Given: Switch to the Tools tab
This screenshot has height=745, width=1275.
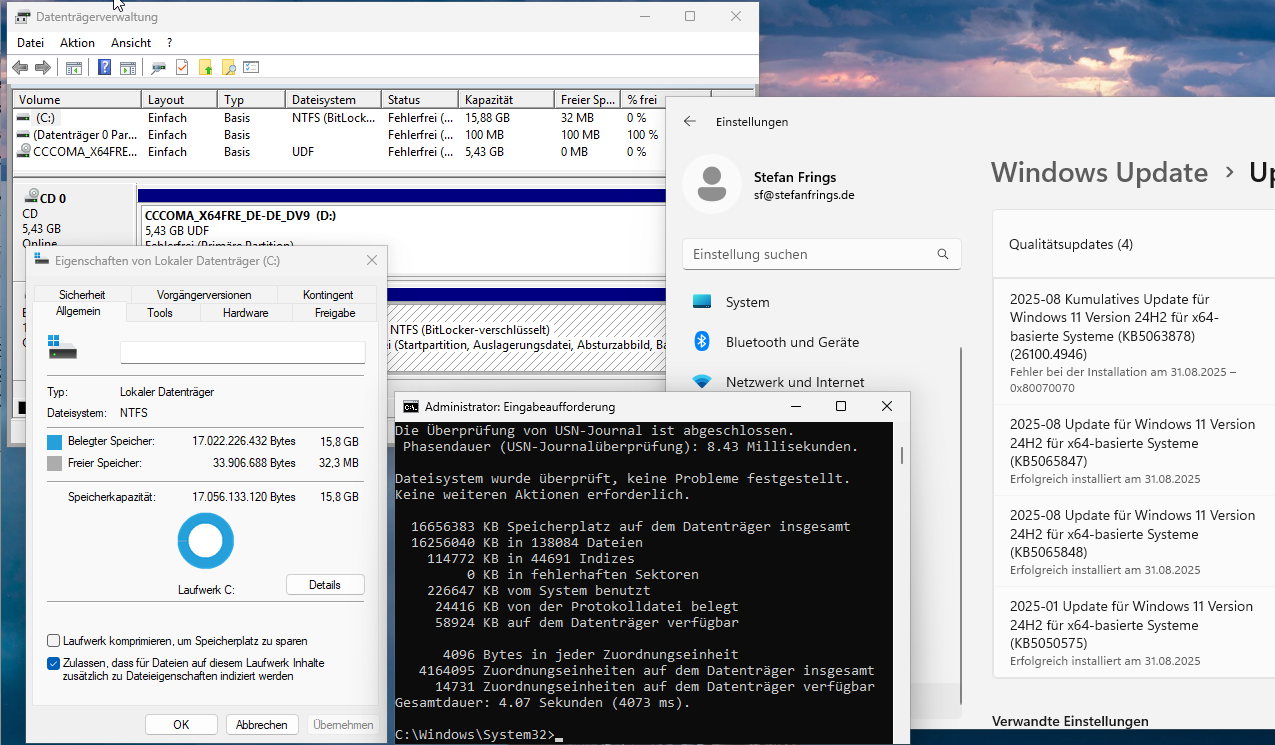Looking at the screenshot, I should click(x=160, y=313).
